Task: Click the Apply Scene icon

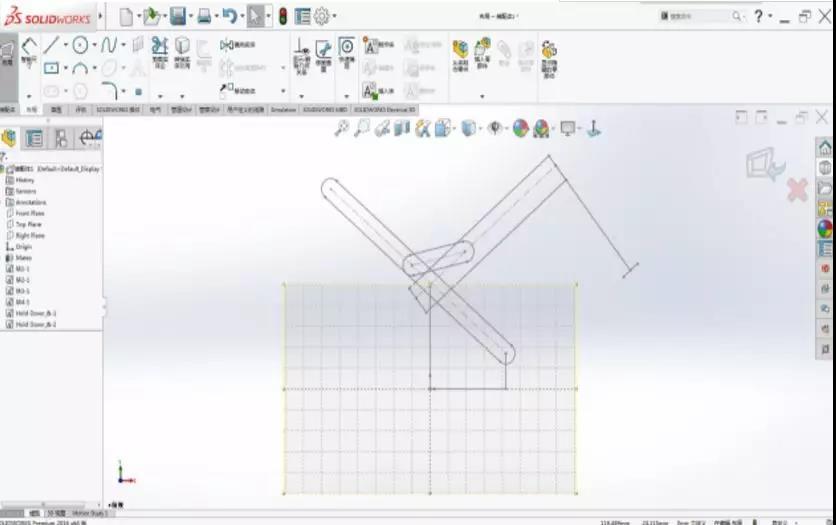Action: [541, 128]
